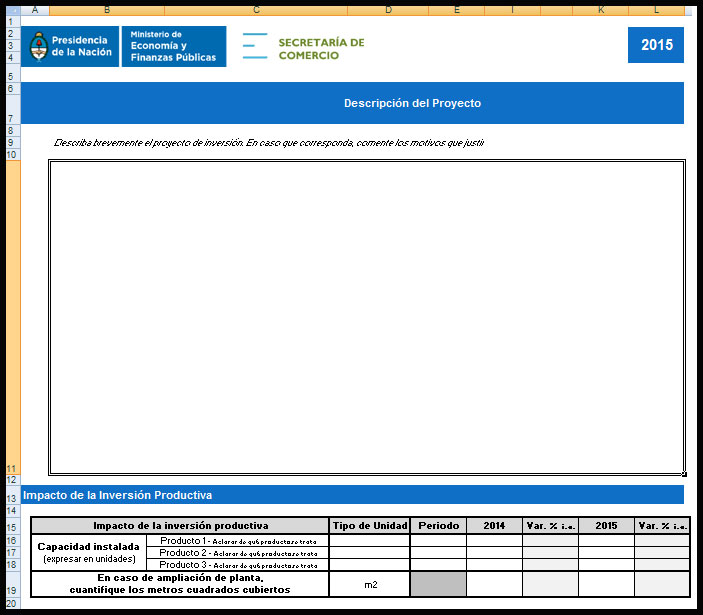This screenshot has width=703, height=615.
Task: Click the Ministerio de Economía y Finanzas Públicas logo
Action: [173, 46]
